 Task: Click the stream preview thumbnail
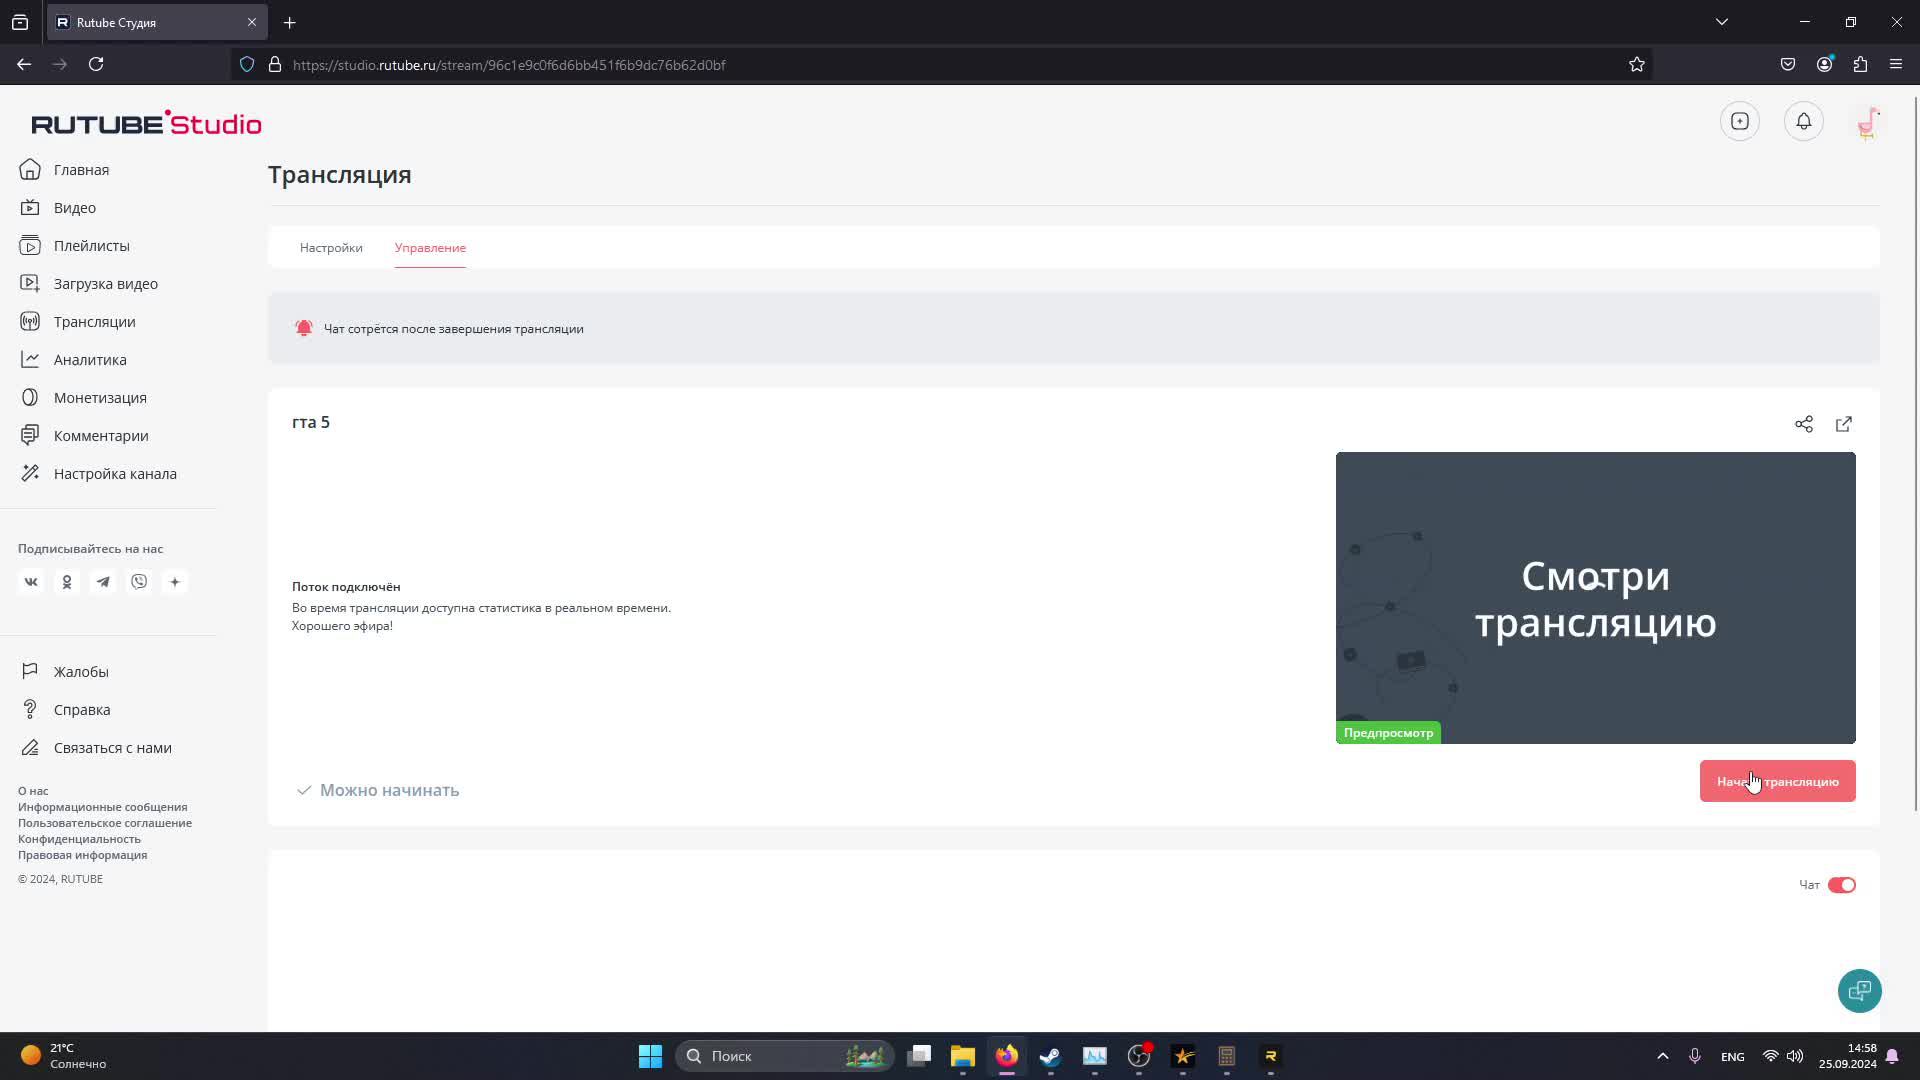(1595, 597)
